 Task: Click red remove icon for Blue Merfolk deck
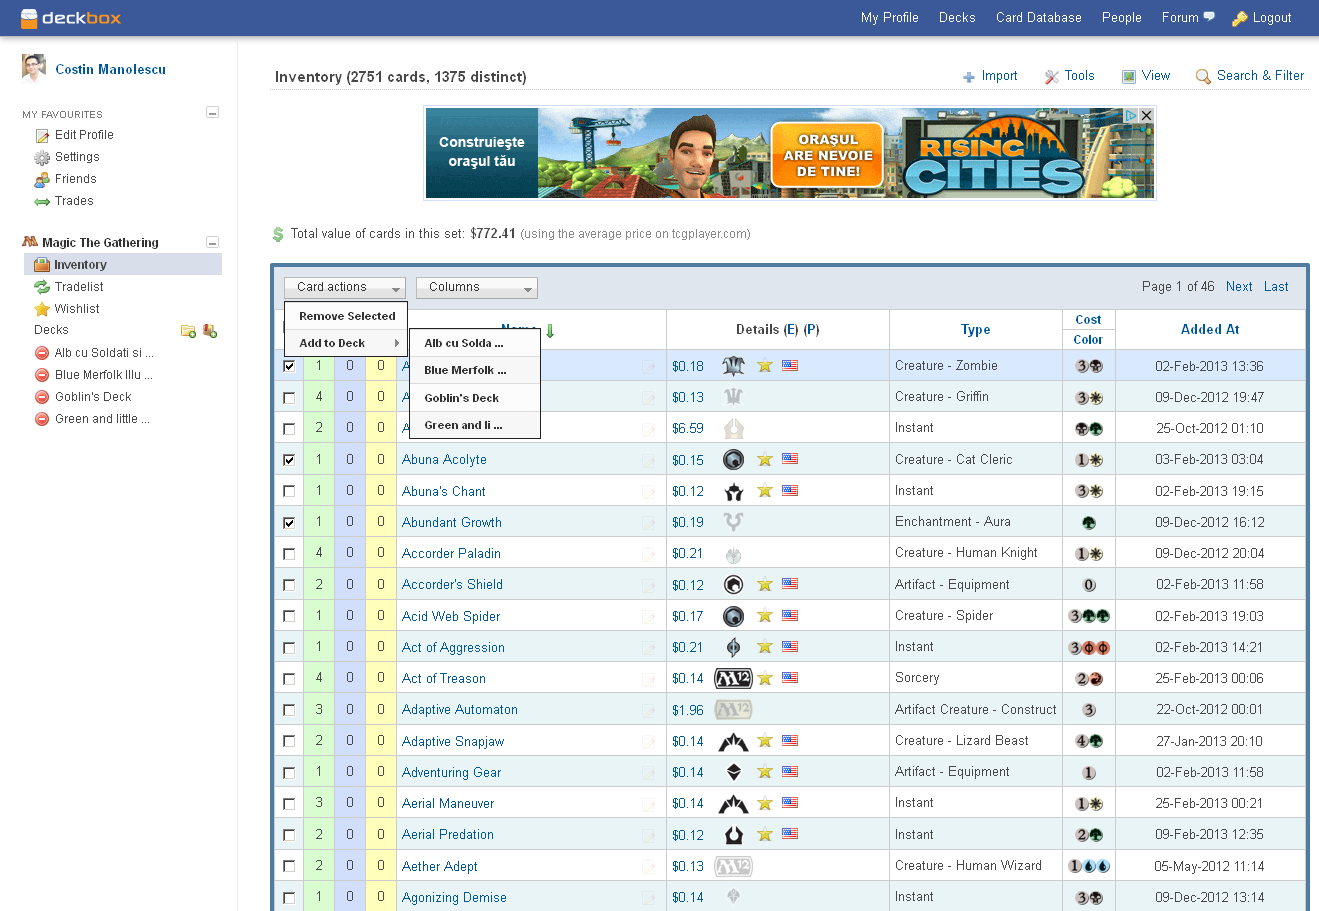click(x=42, y=375)
